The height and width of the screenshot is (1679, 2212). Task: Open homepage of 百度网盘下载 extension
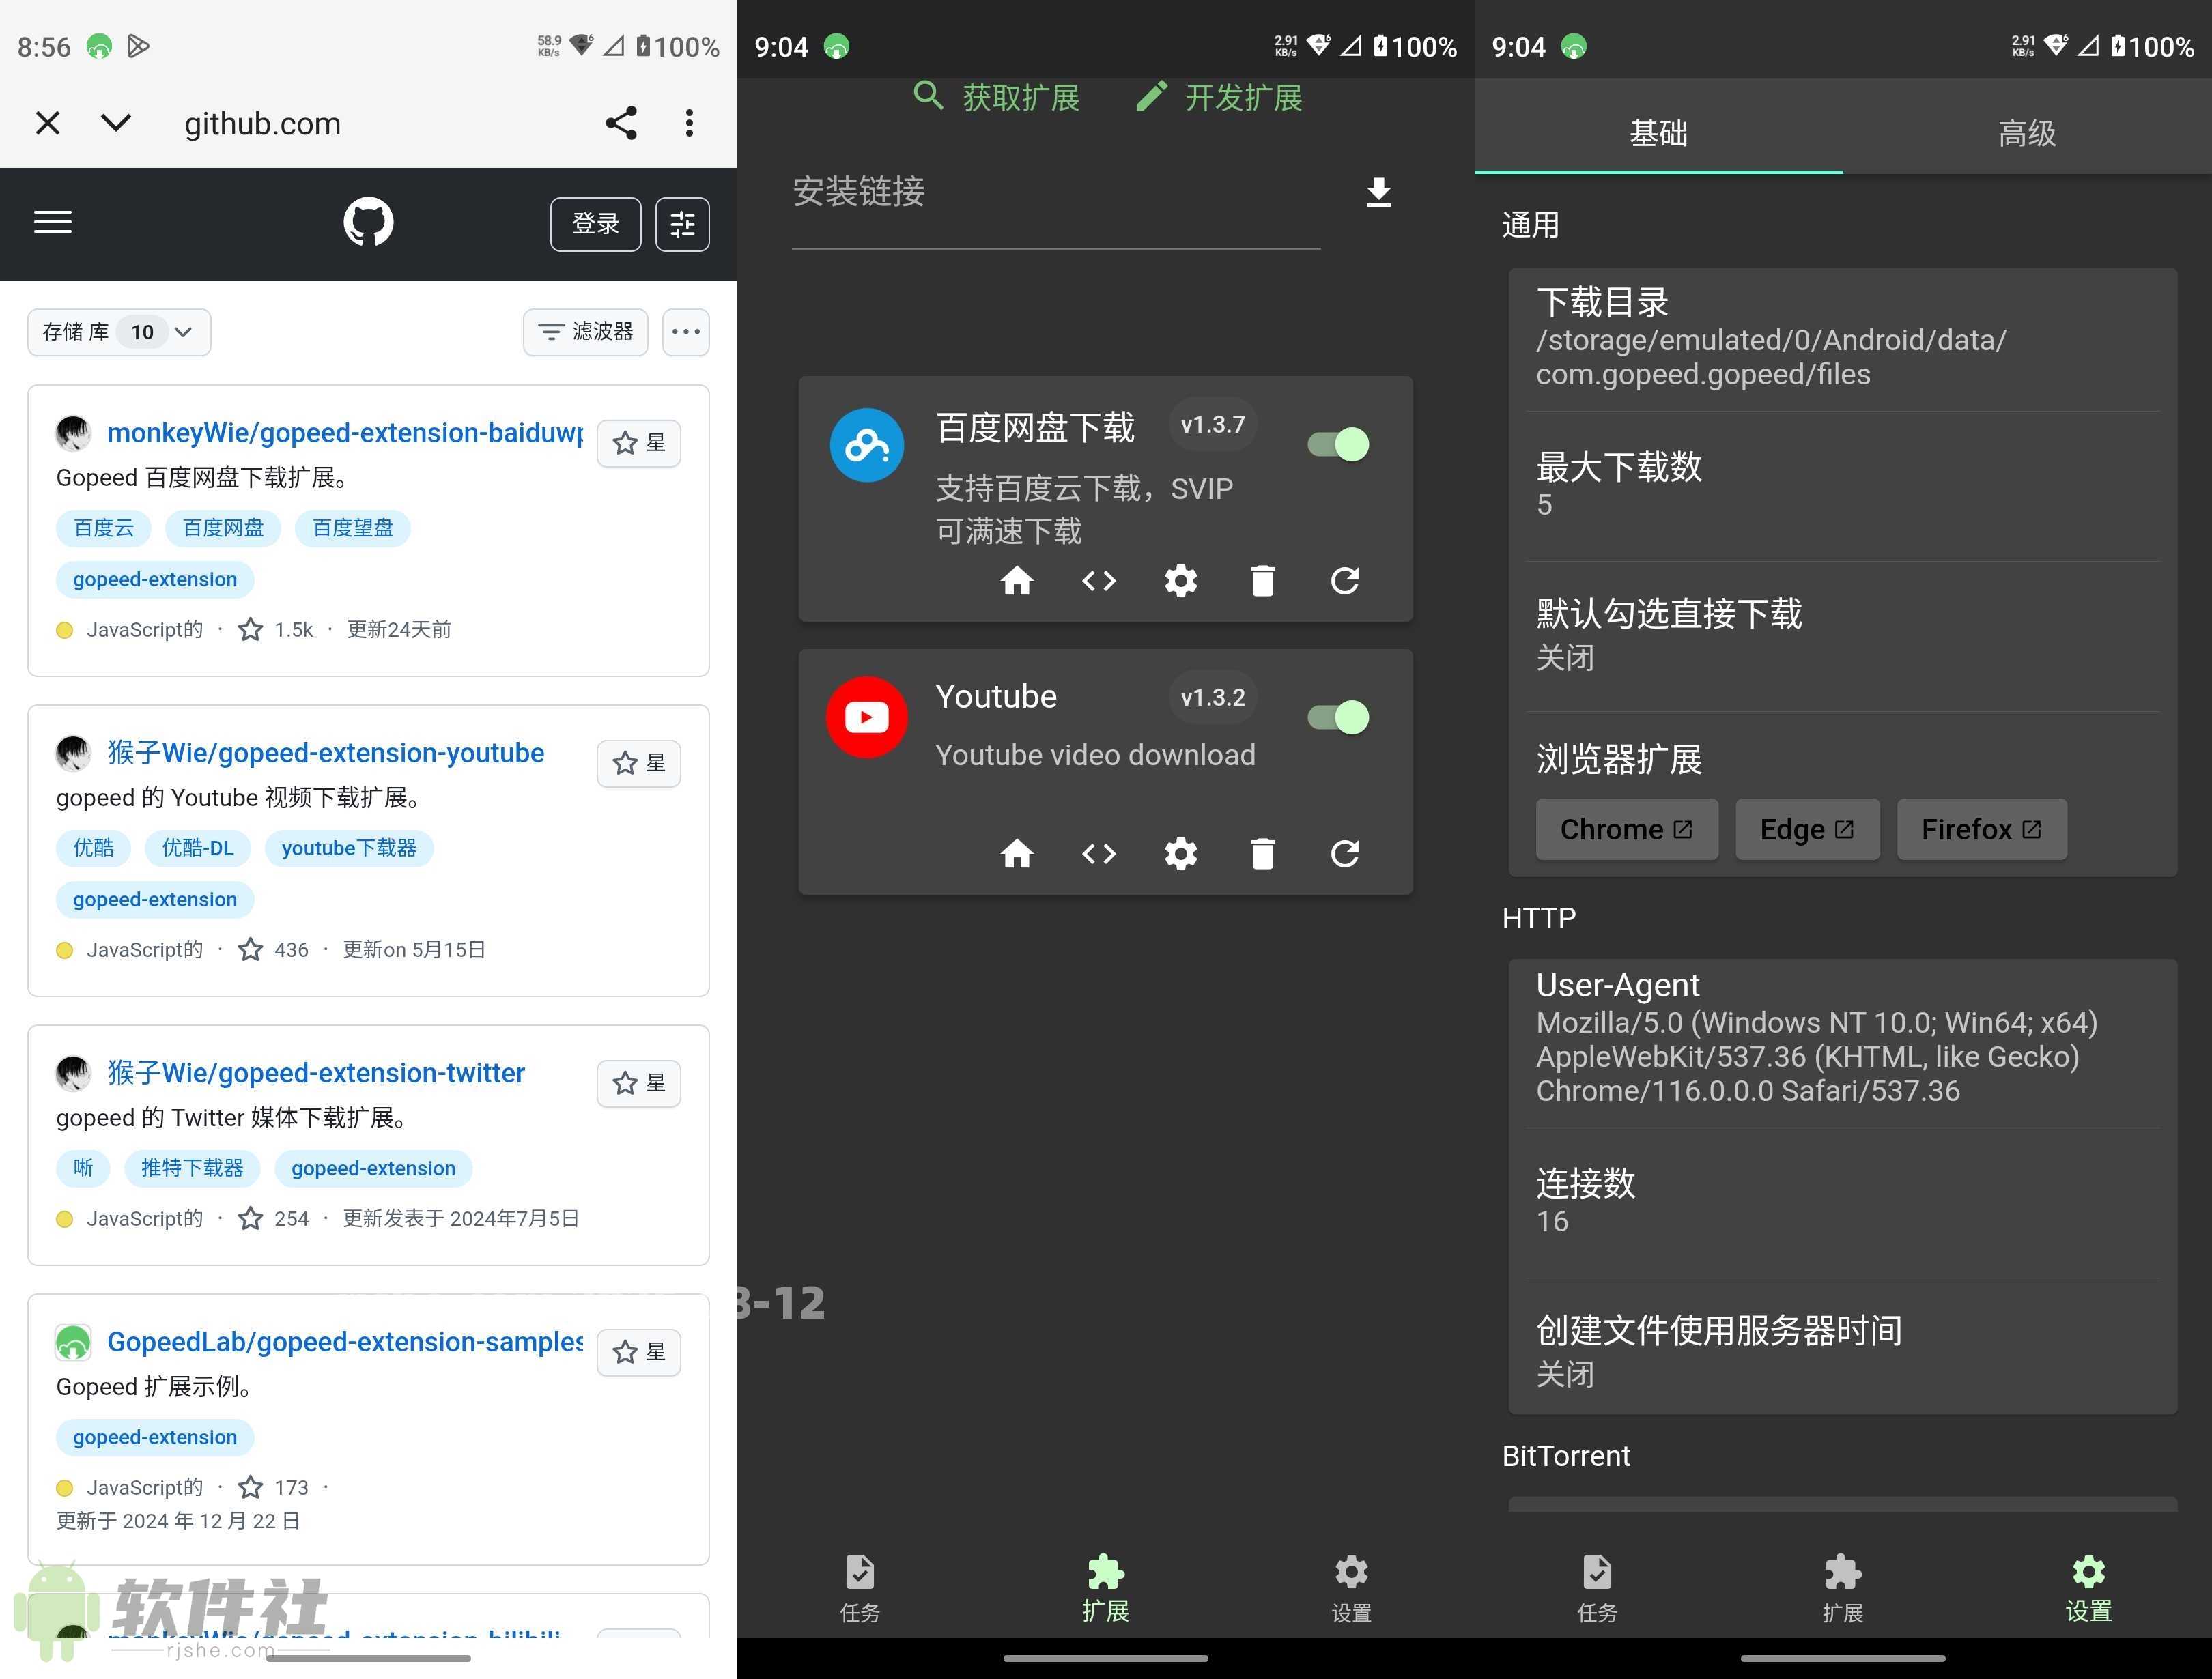1017,580
